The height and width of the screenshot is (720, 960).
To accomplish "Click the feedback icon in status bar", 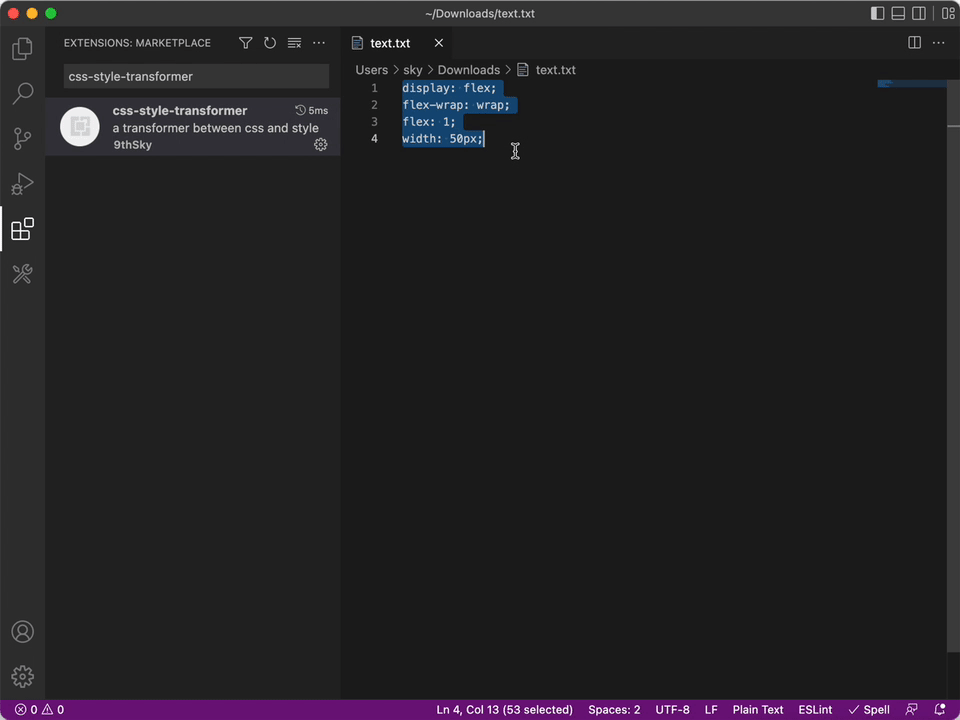I will (912, 710).
